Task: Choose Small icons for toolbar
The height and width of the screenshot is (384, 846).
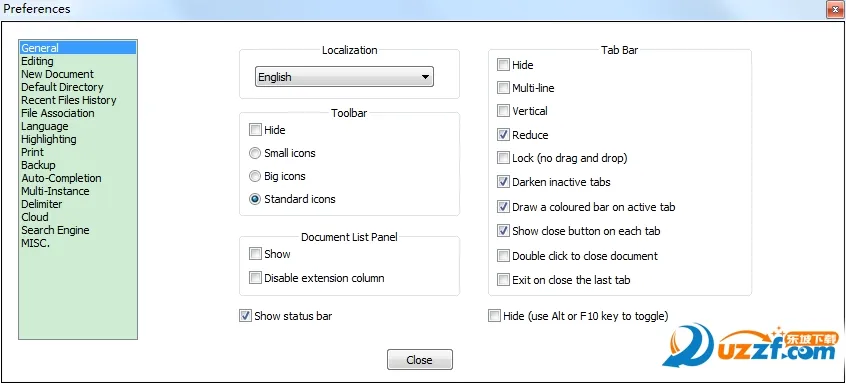Action: 255,153
